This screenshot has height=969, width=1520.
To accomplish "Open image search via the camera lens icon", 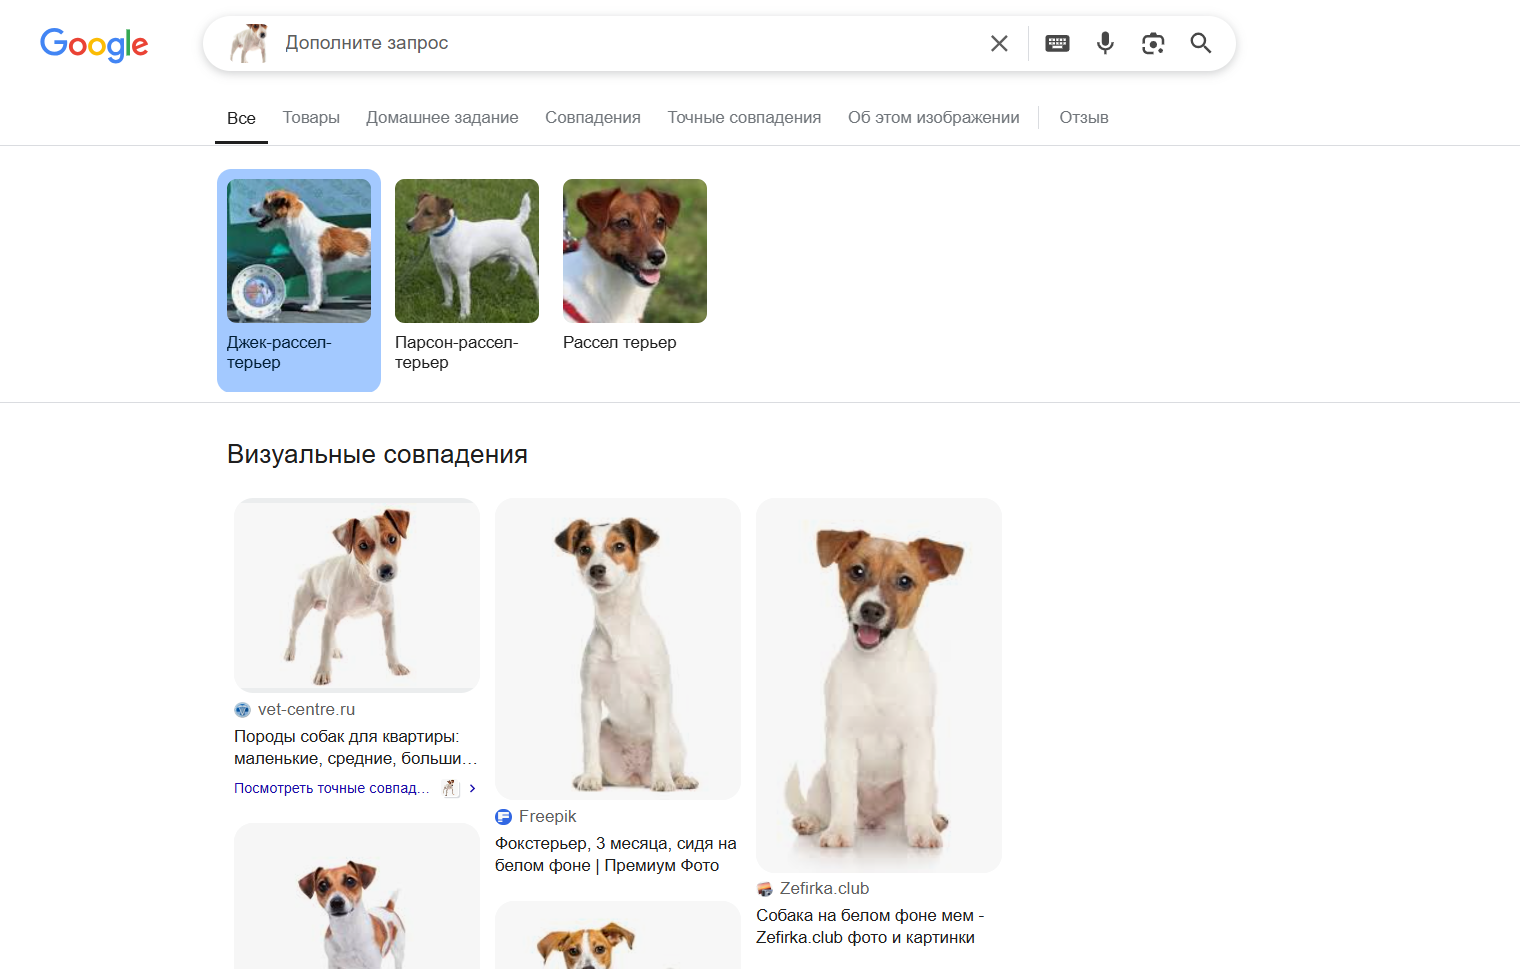I will point(1153,43).
